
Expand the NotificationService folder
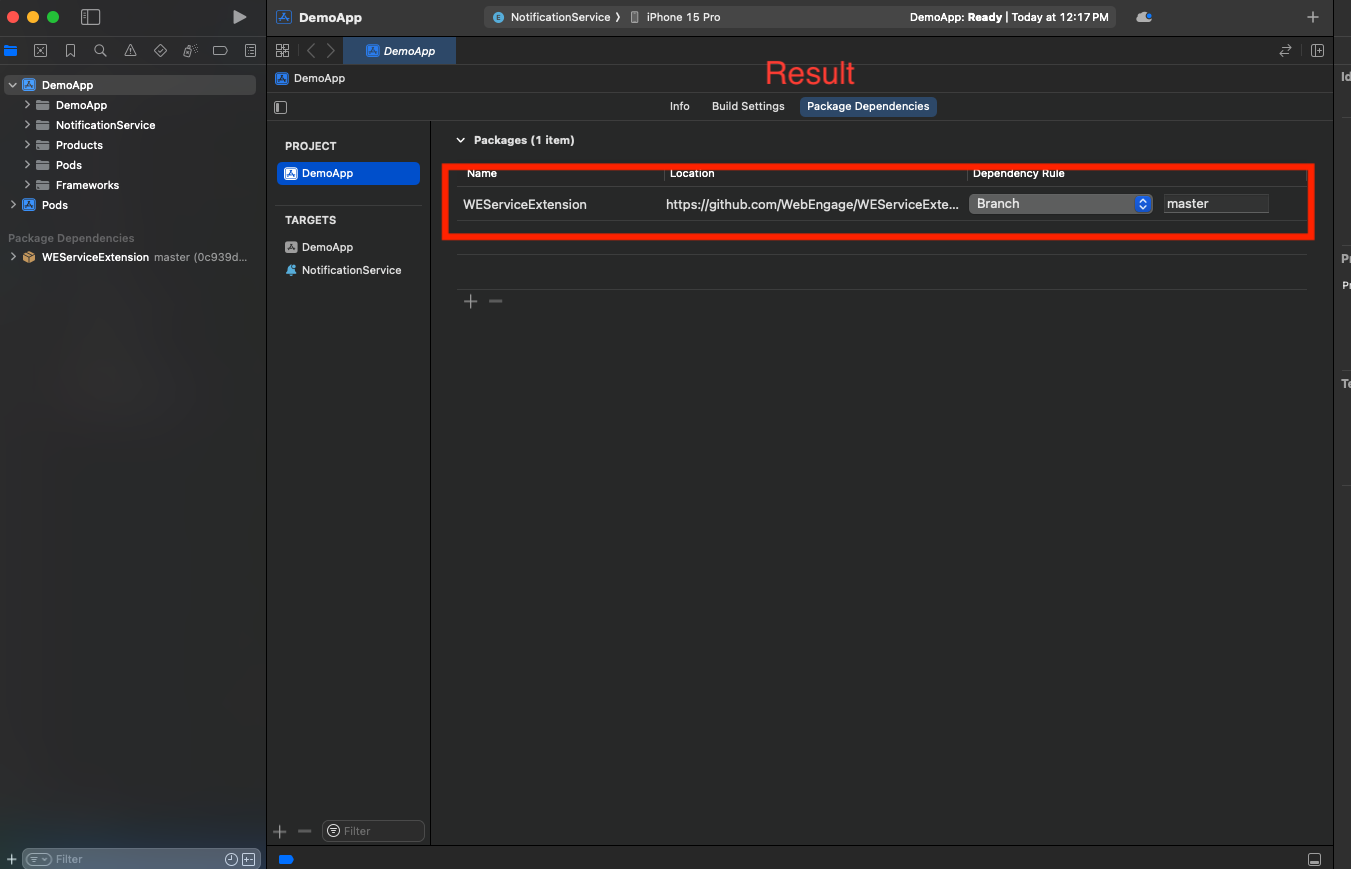[28, 125]
